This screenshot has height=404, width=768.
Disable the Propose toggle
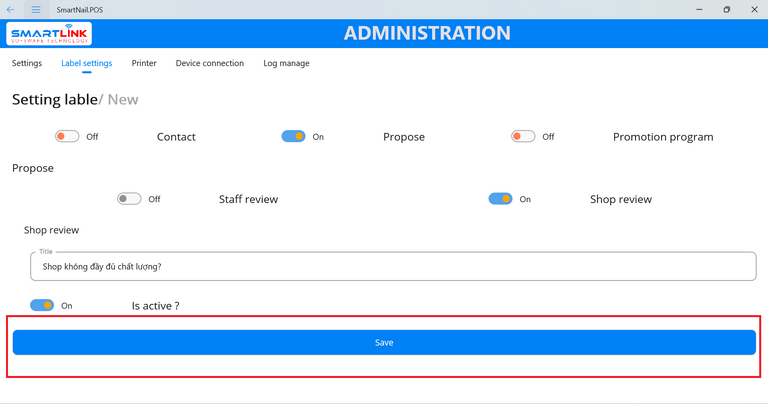pyautogui.click(x=293, y=137)
